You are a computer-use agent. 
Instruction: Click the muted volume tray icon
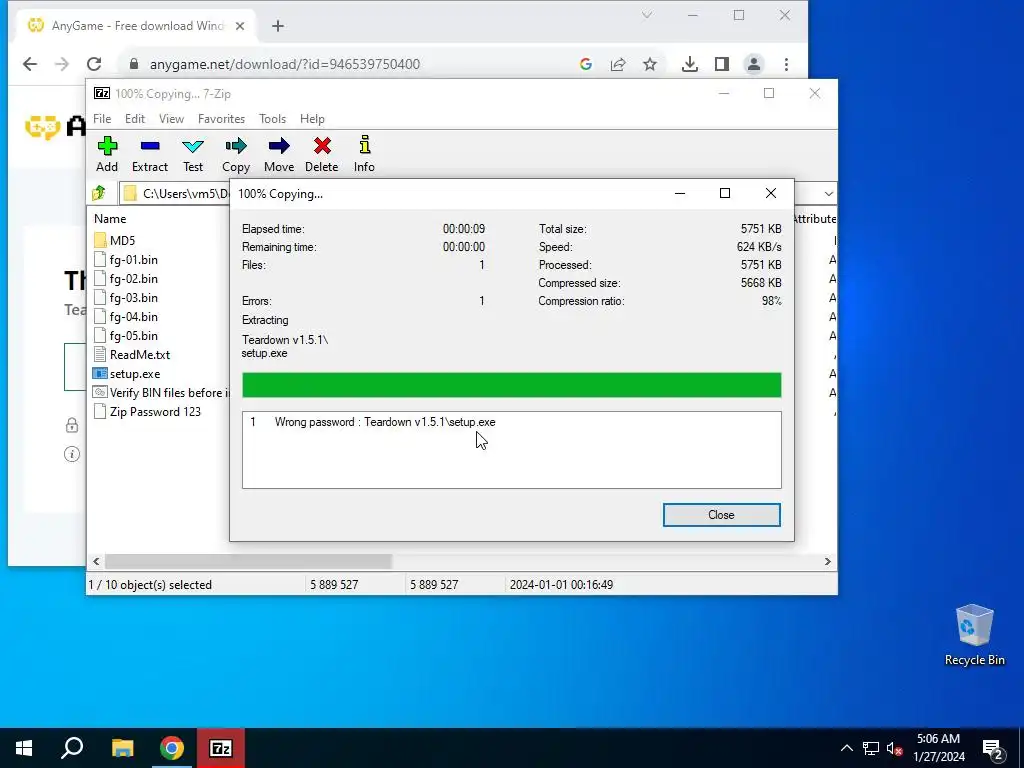tap(894, 748)
